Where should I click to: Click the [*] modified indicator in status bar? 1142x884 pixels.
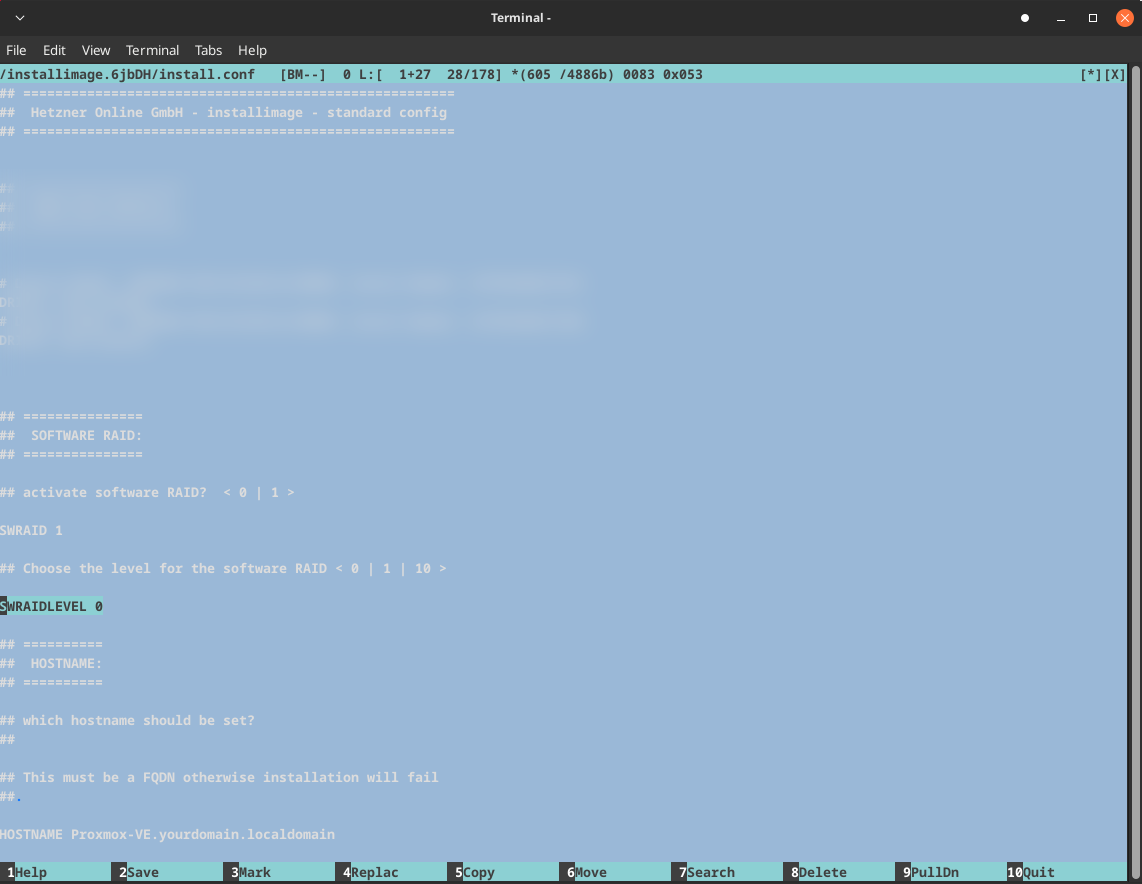[1091, 75]
